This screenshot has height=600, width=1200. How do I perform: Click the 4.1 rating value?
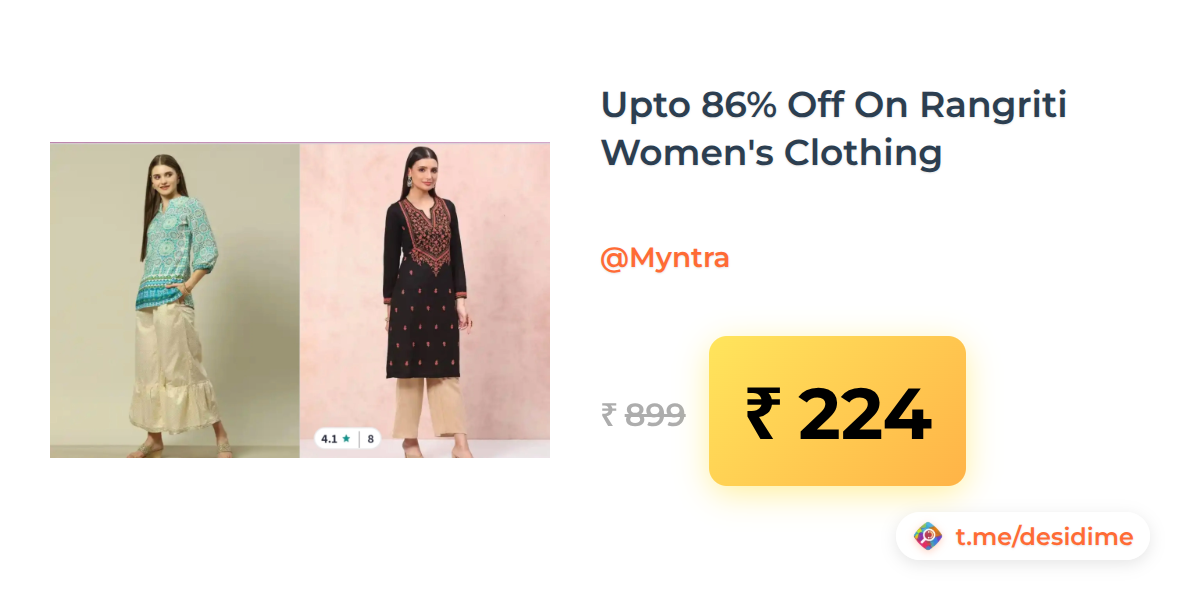point(329,438)
